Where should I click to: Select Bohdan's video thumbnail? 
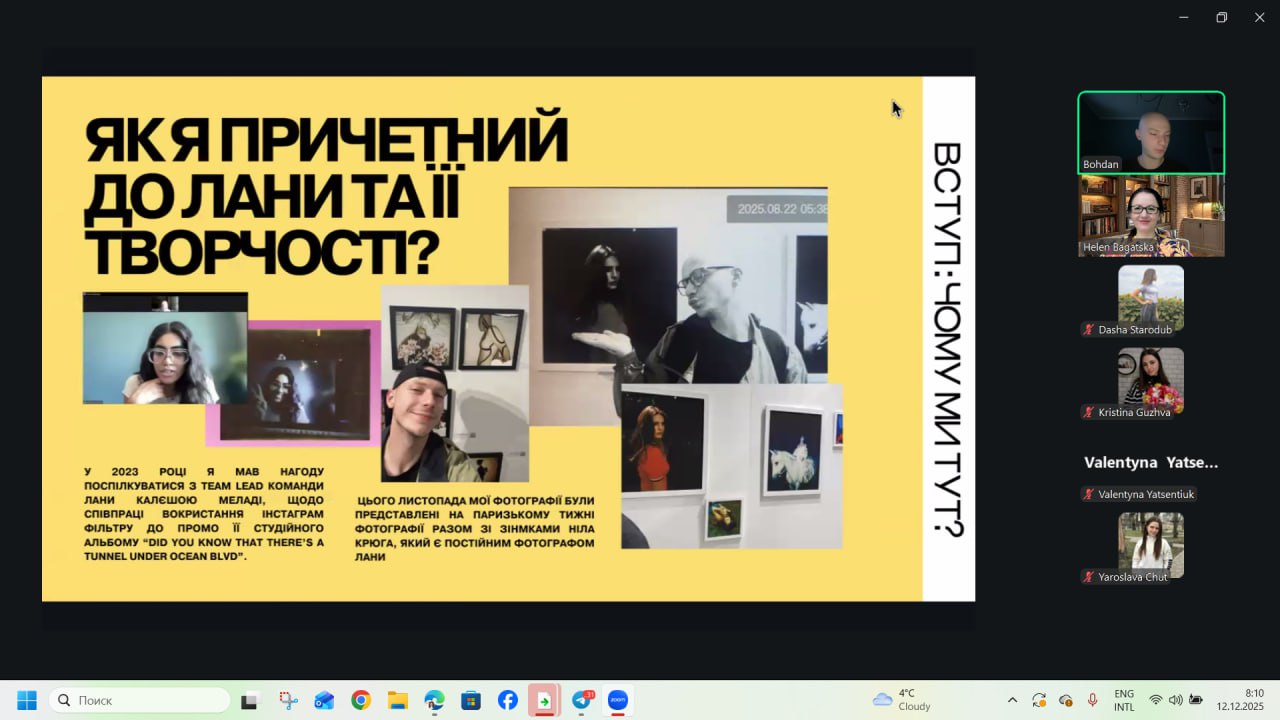tap(1151, 133)
